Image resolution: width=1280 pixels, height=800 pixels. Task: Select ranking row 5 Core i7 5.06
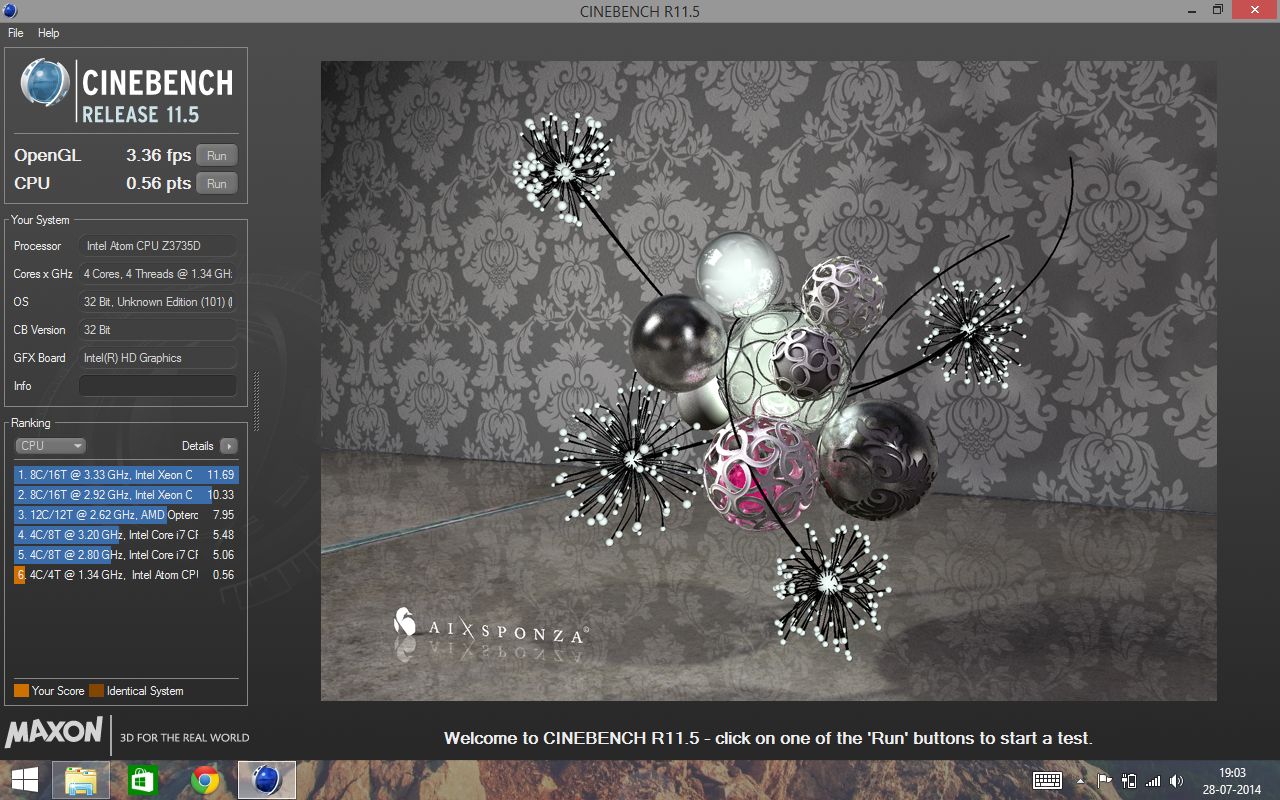(x=126, y=555)
